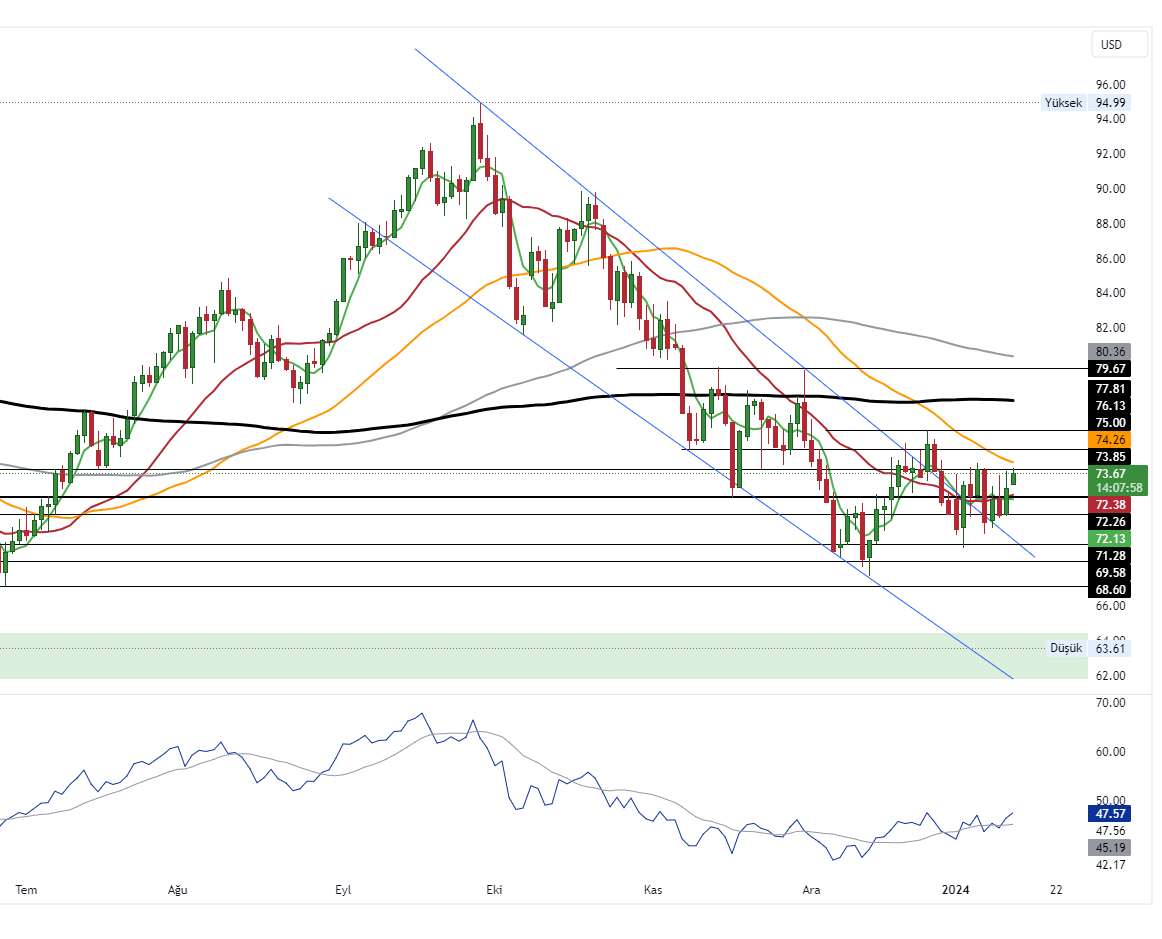This screenshot has width=1162, height=939.
Task: Select the red 72.38 moving average label
Action: pyautogui.click(x=1111, y=505)
